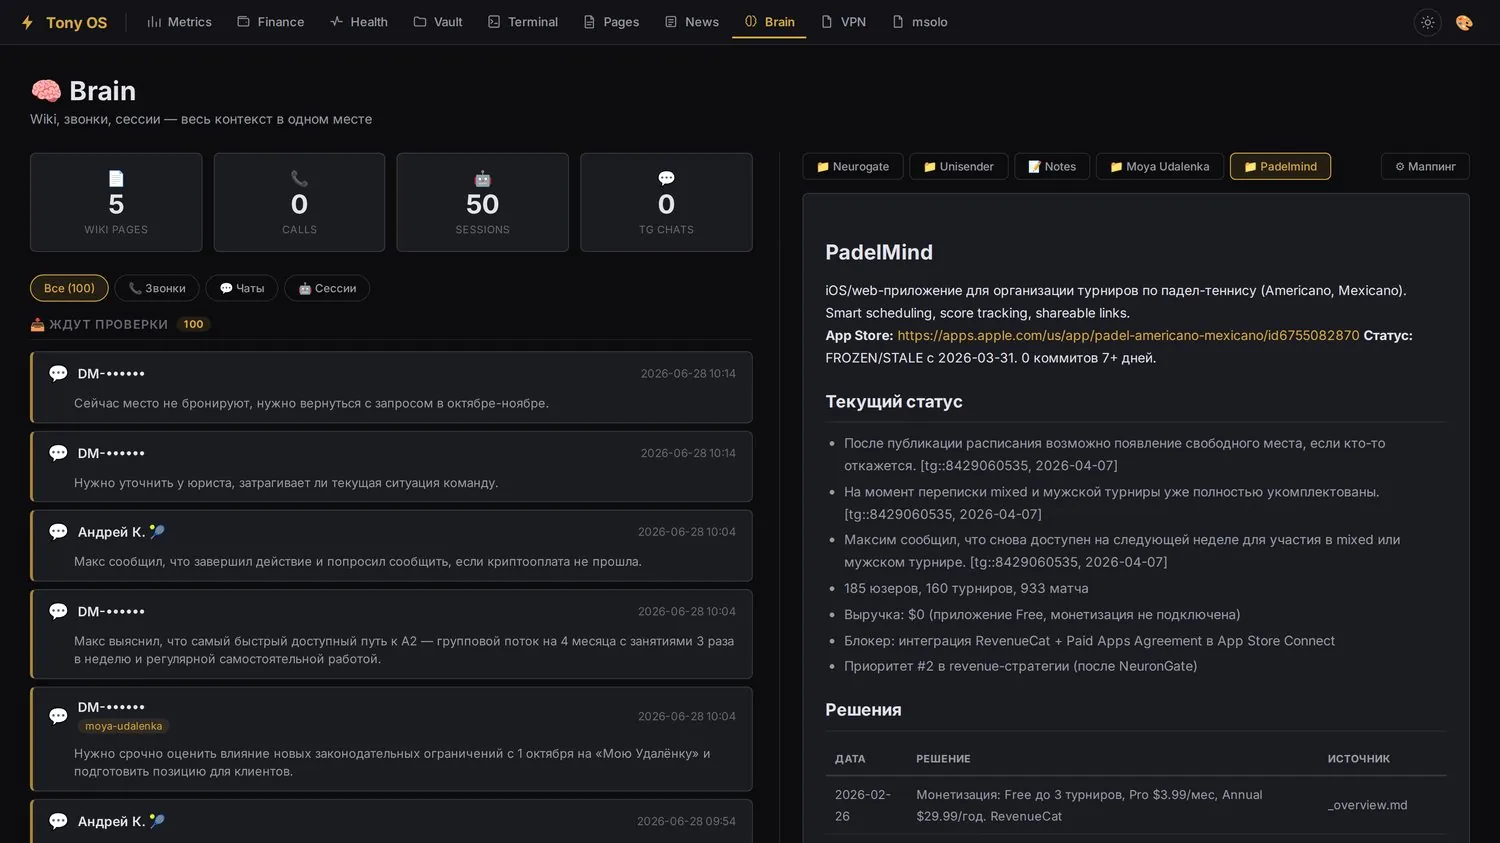Click the Sessions robot icon
This screenshot has width=1500, height=843.
coord(482,178)
